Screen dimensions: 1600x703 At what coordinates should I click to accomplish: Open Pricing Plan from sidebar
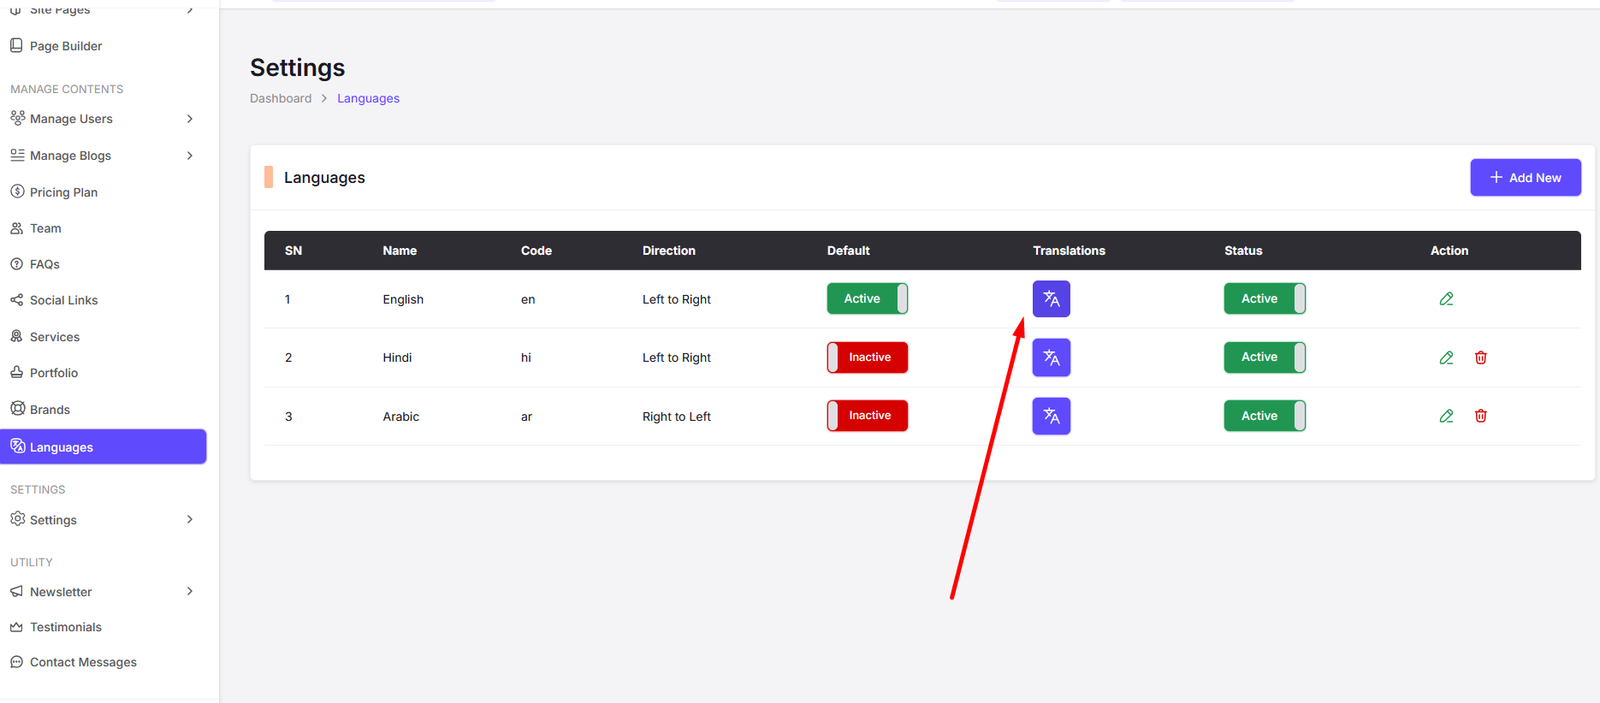64,192
